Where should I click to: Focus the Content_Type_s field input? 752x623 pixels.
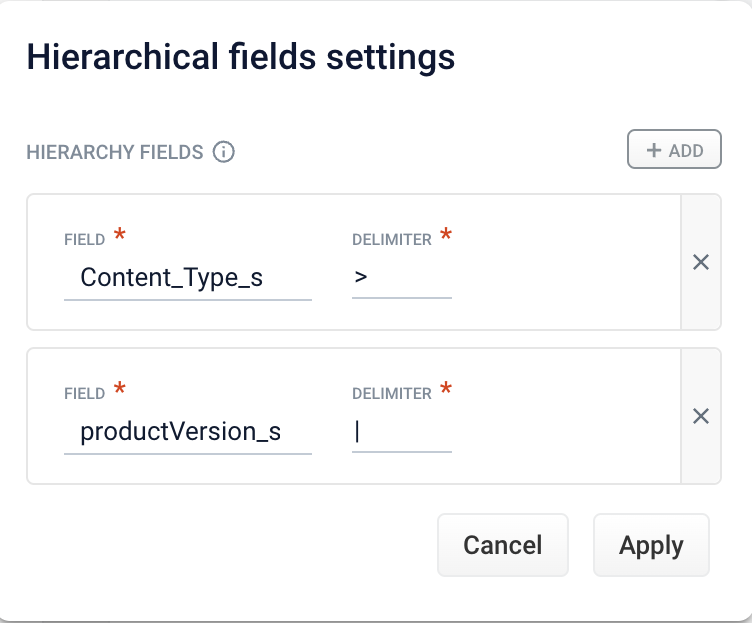pyautogui.click(x=187, y=277)
